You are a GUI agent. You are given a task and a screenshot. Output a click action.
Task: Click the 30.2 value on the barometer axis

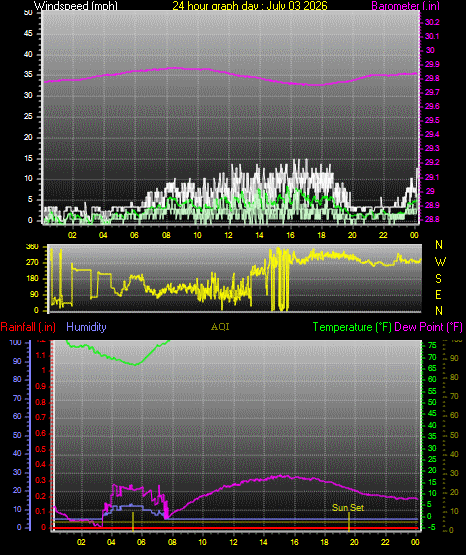pyautogui.click(x=432, y=22)
